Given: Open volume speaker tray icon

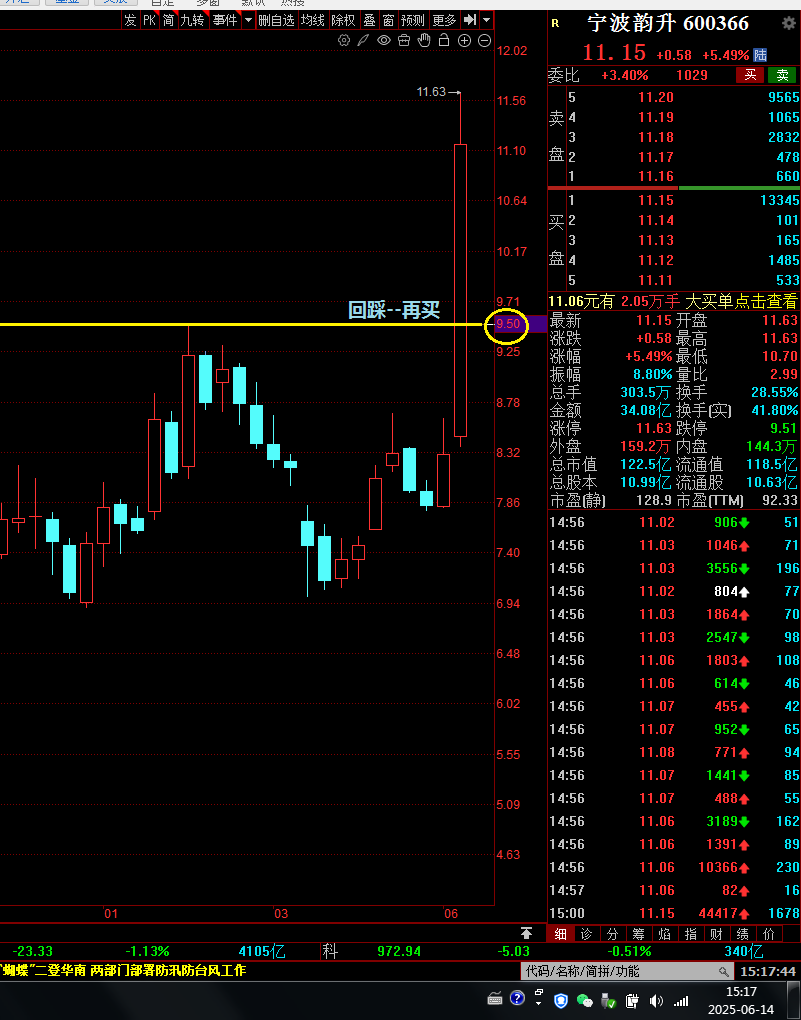Looking at the screenshot, I should (656, 1000).
